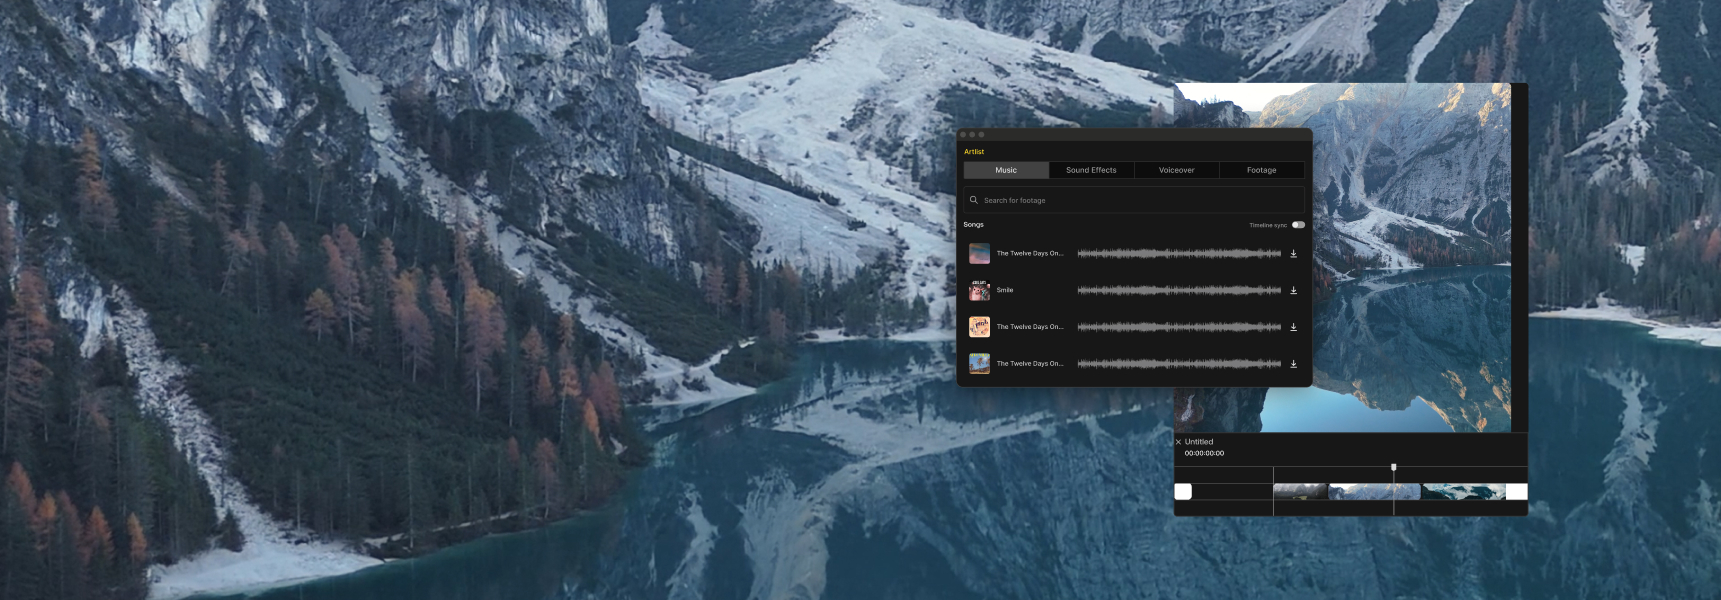Image resolution: width=1721 pixels, height=600 pixels.
Task: Select the Music tab
Action: tap(1006, 170)
